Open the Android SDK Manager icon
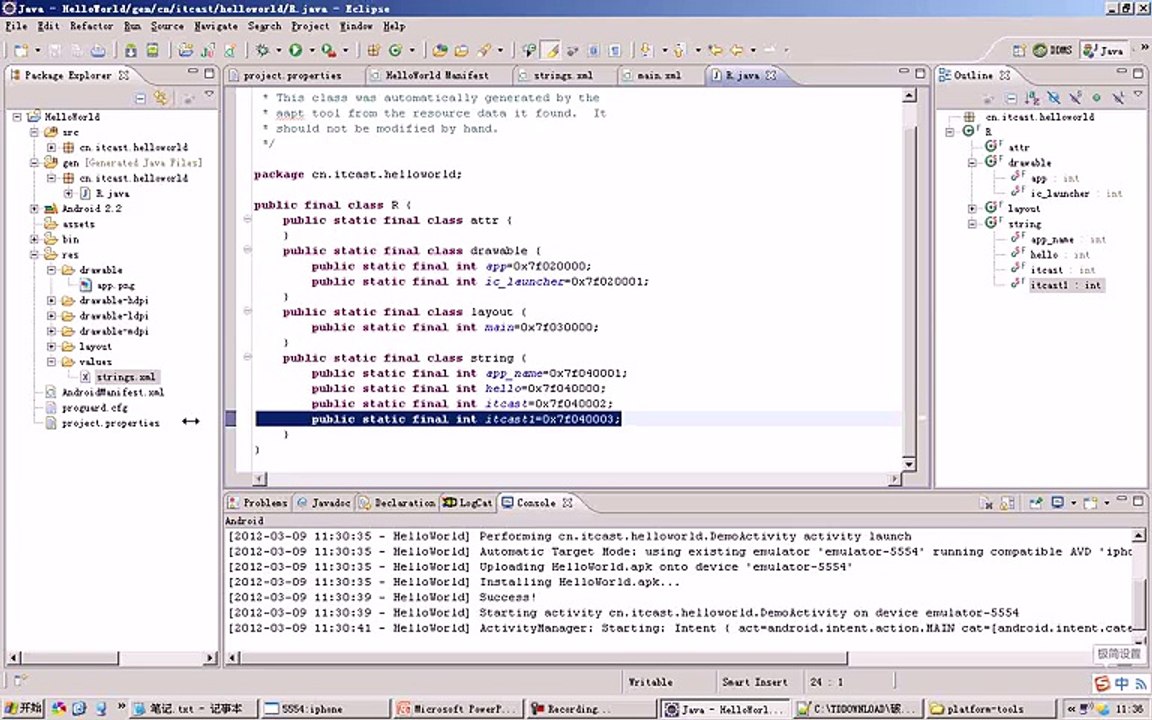This screenshot has width=1152, height=720. pyautogui.click(x=131, y=50)
